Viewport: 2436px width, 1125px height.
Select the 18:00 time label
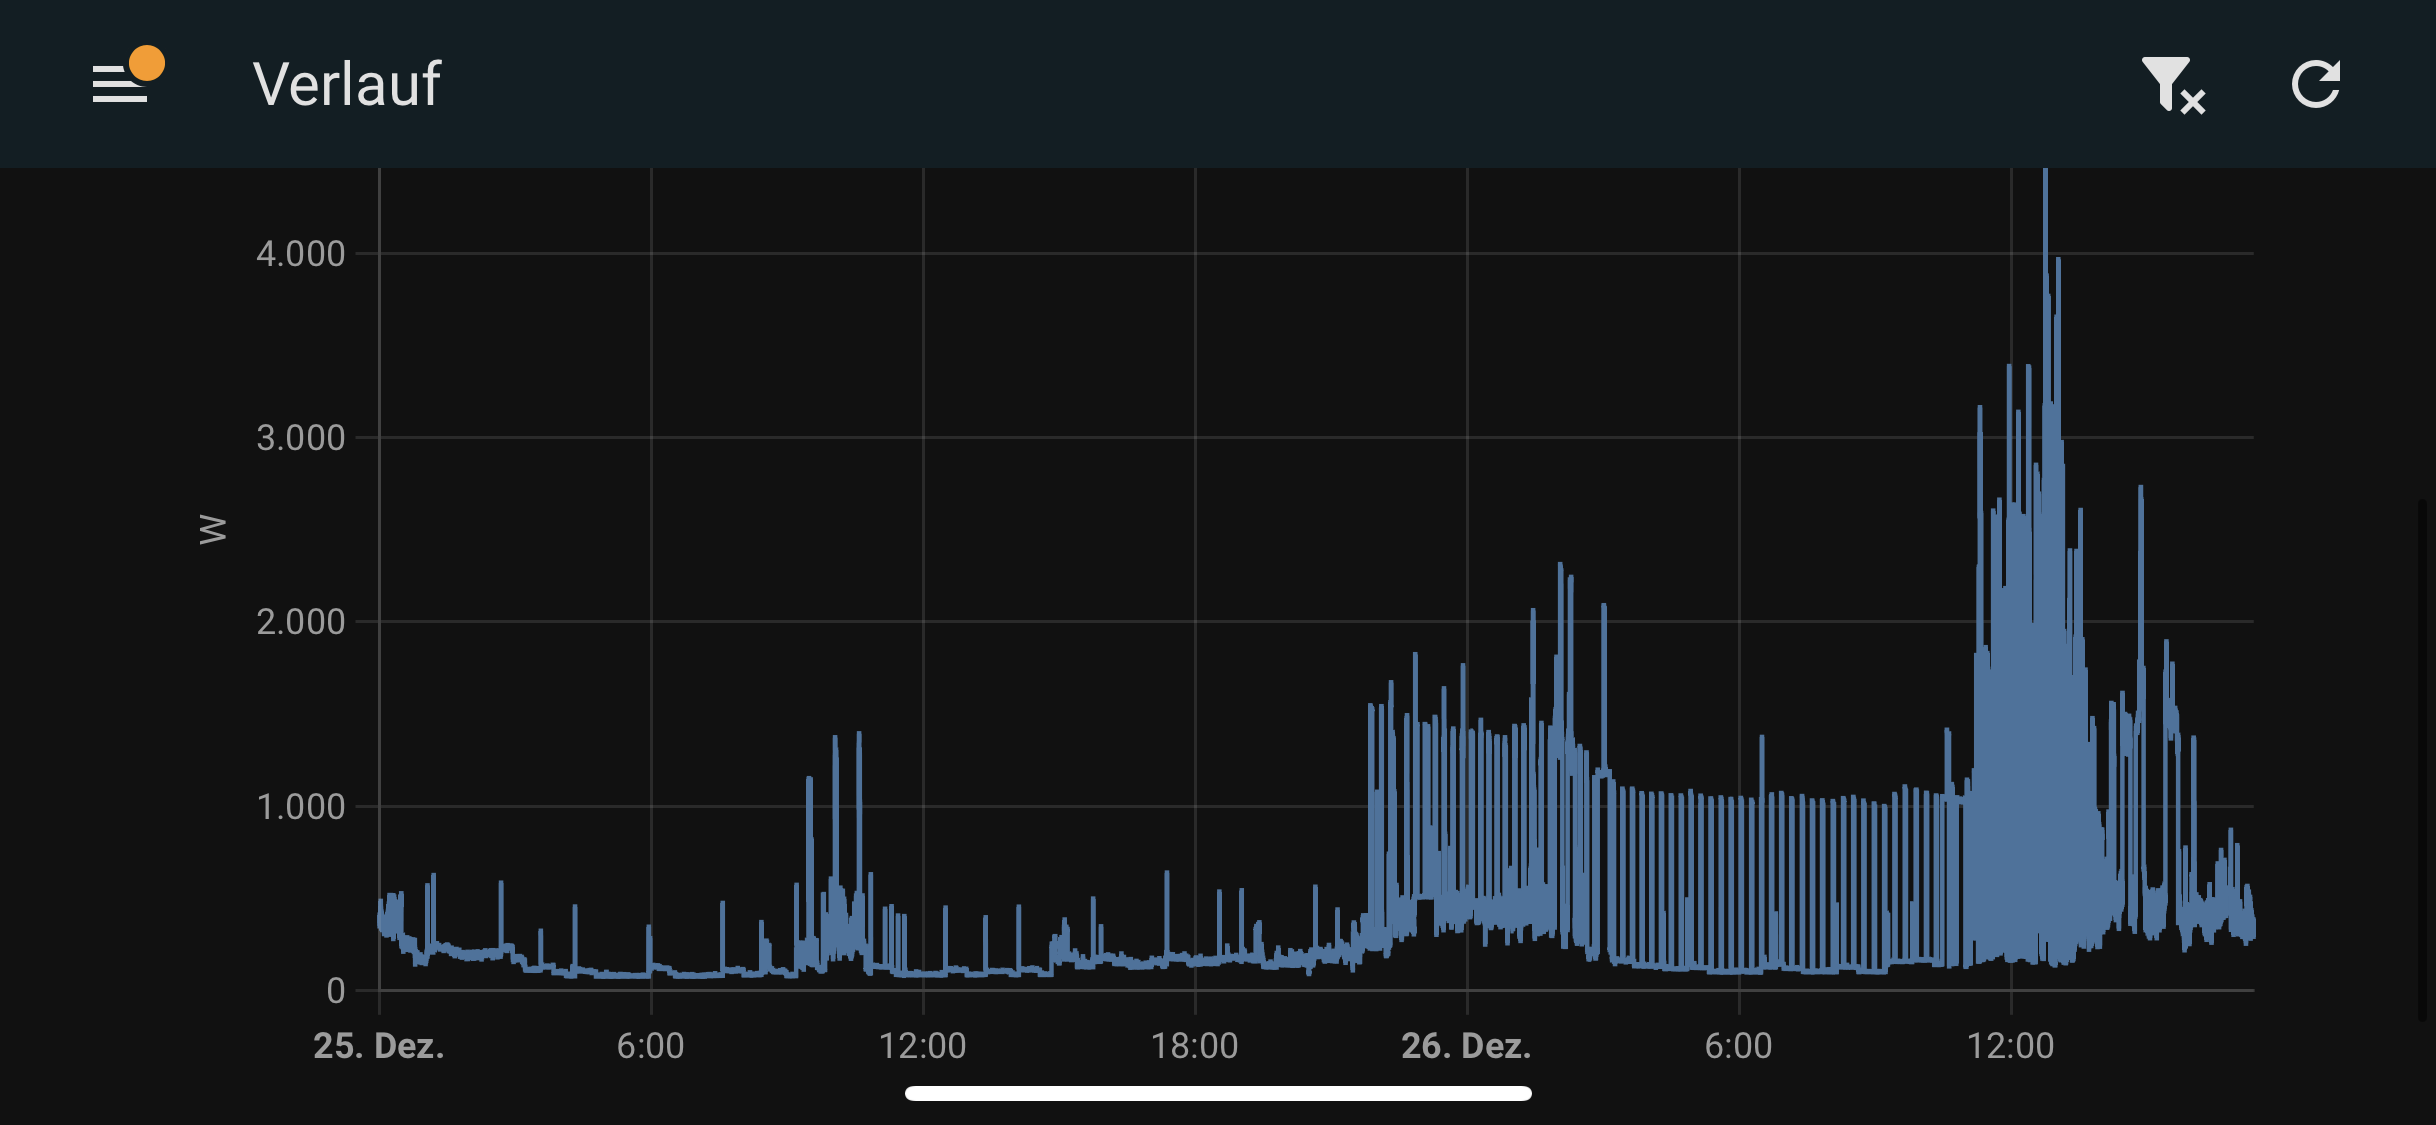pyautogui.click(x=1194, y=1046)
